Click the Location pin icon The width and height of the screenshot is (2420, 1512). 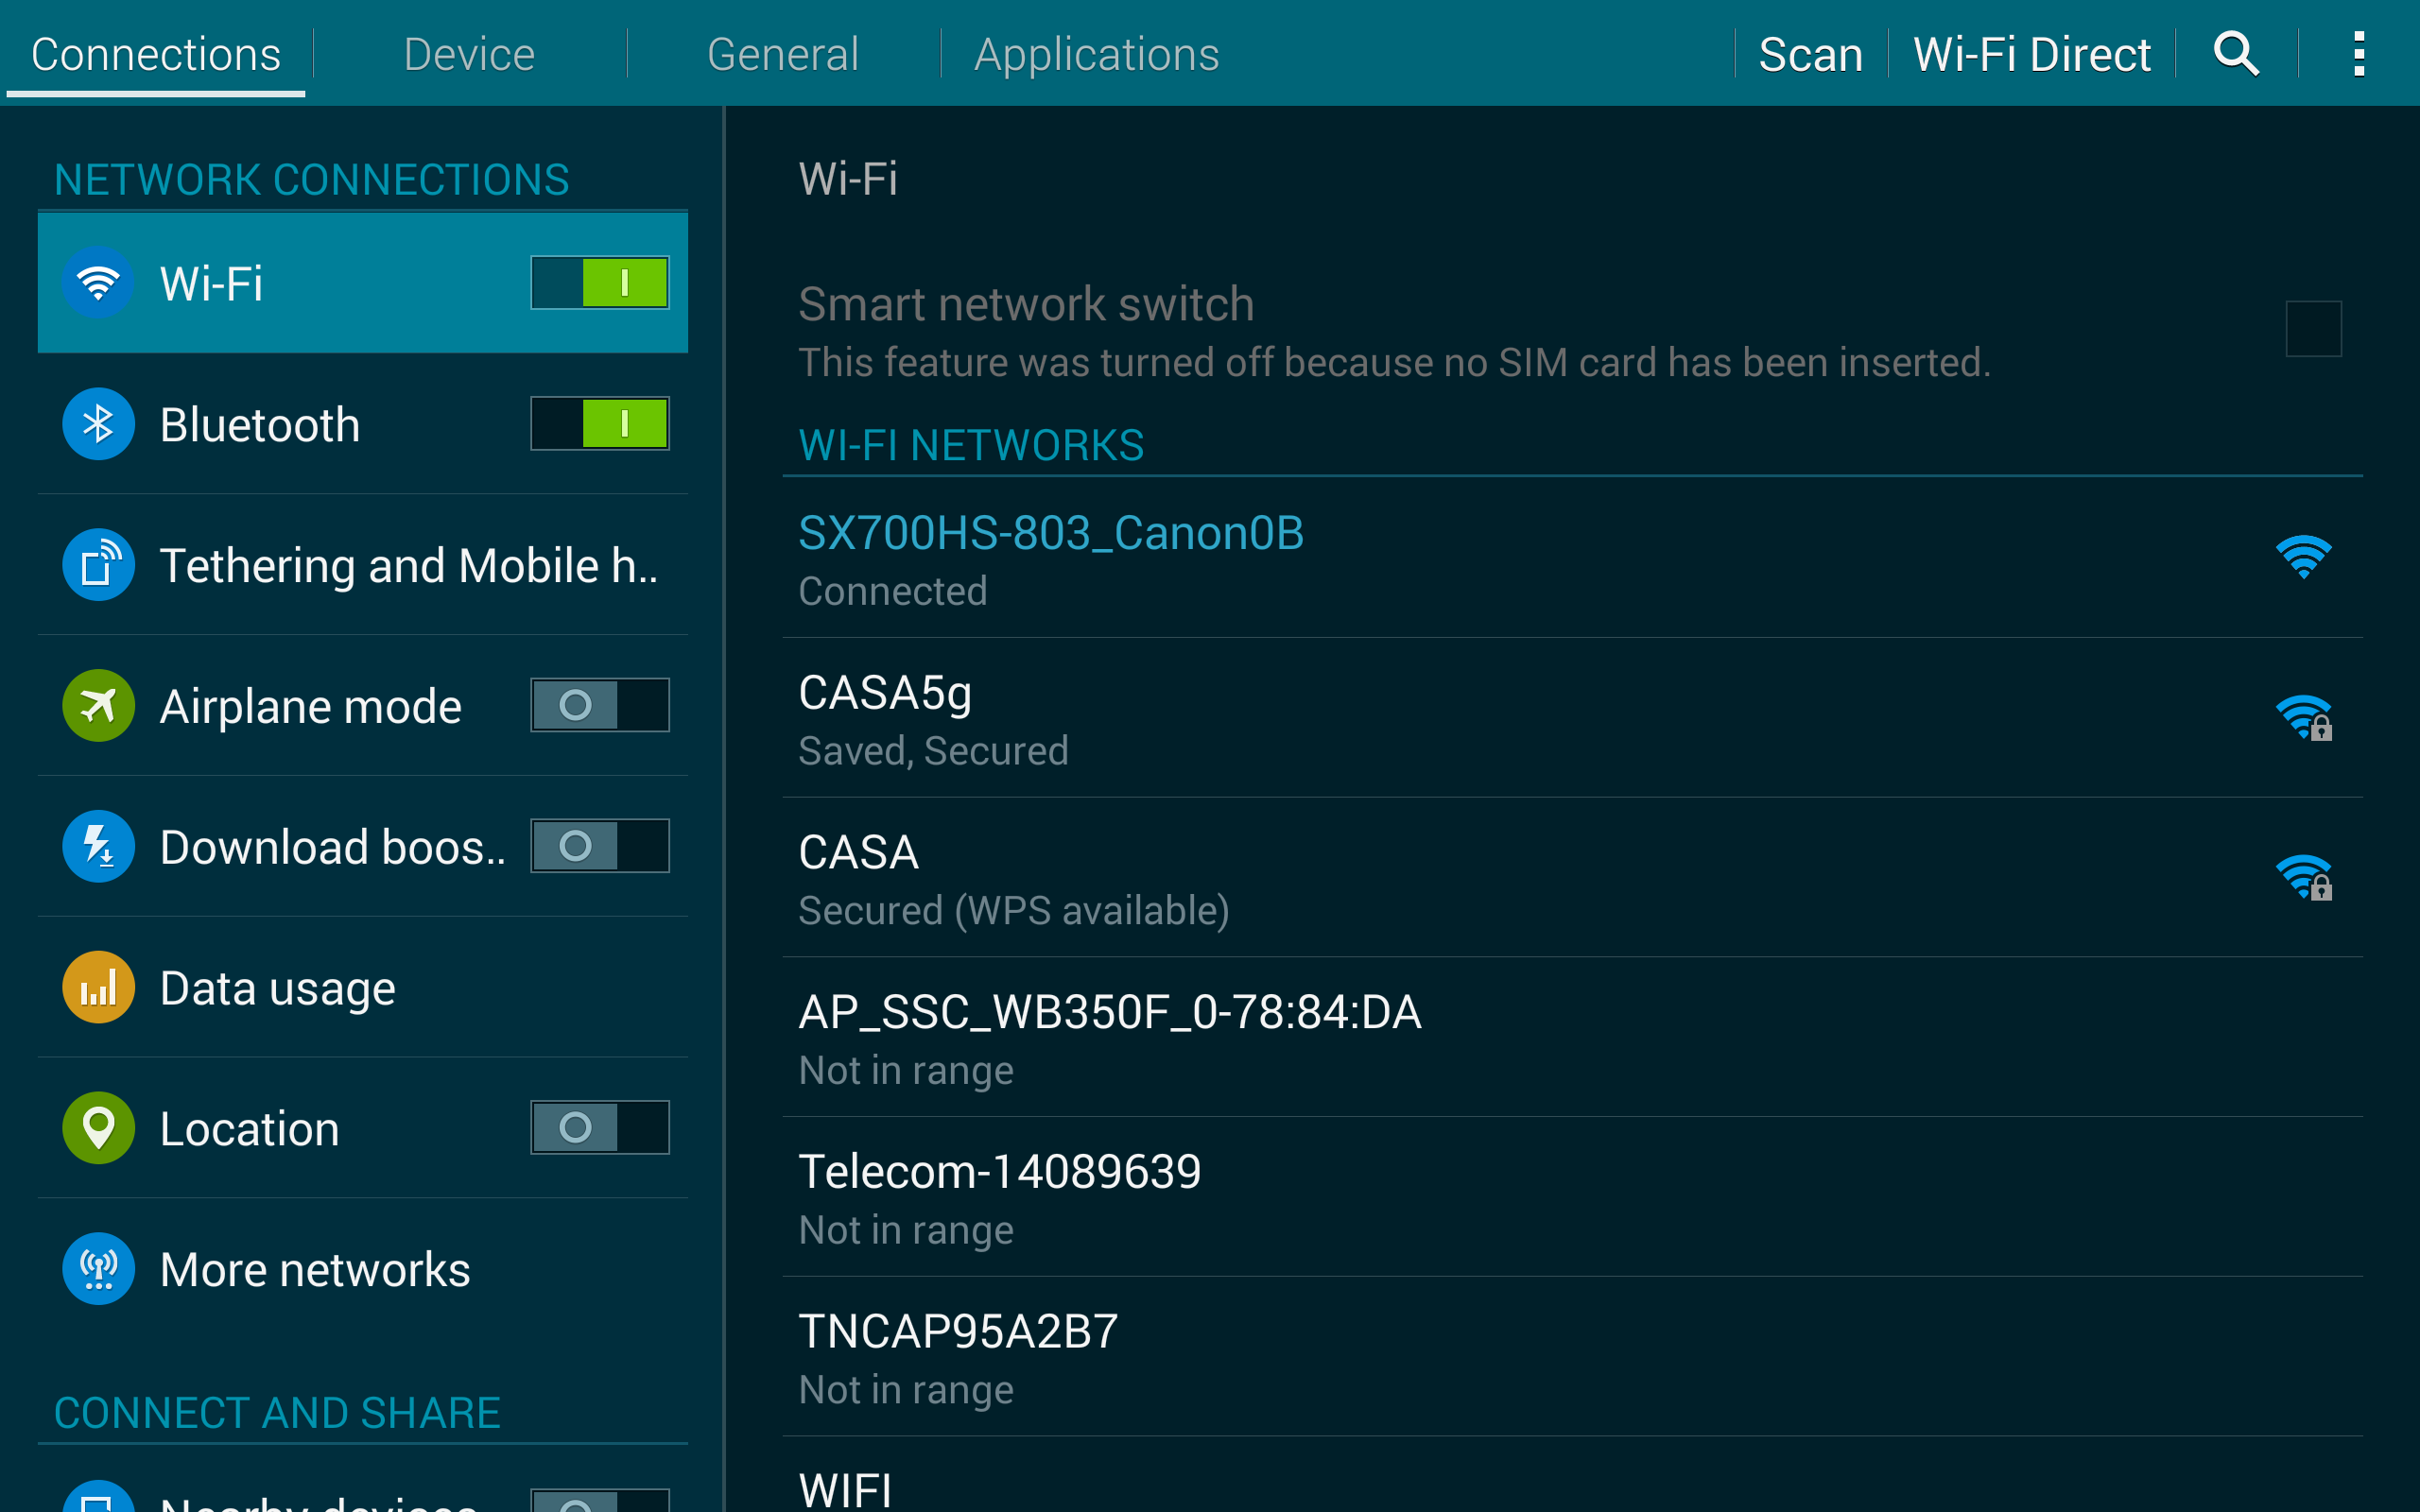tap(97, 1128)
